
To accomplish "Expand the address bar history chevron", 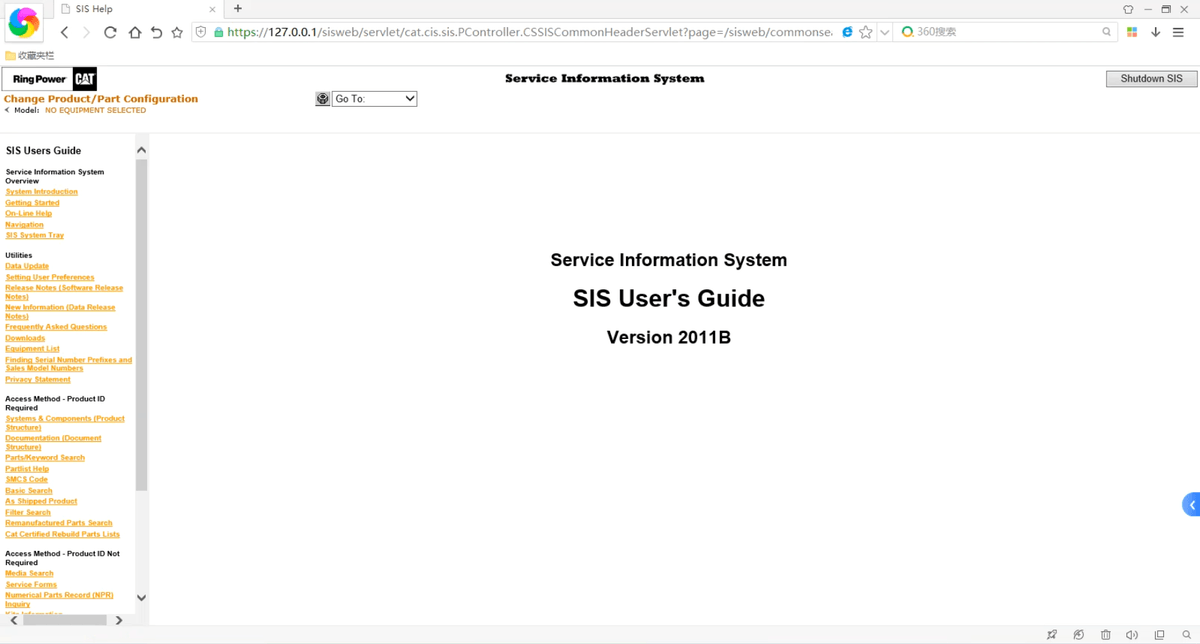I will click(885, 32).
